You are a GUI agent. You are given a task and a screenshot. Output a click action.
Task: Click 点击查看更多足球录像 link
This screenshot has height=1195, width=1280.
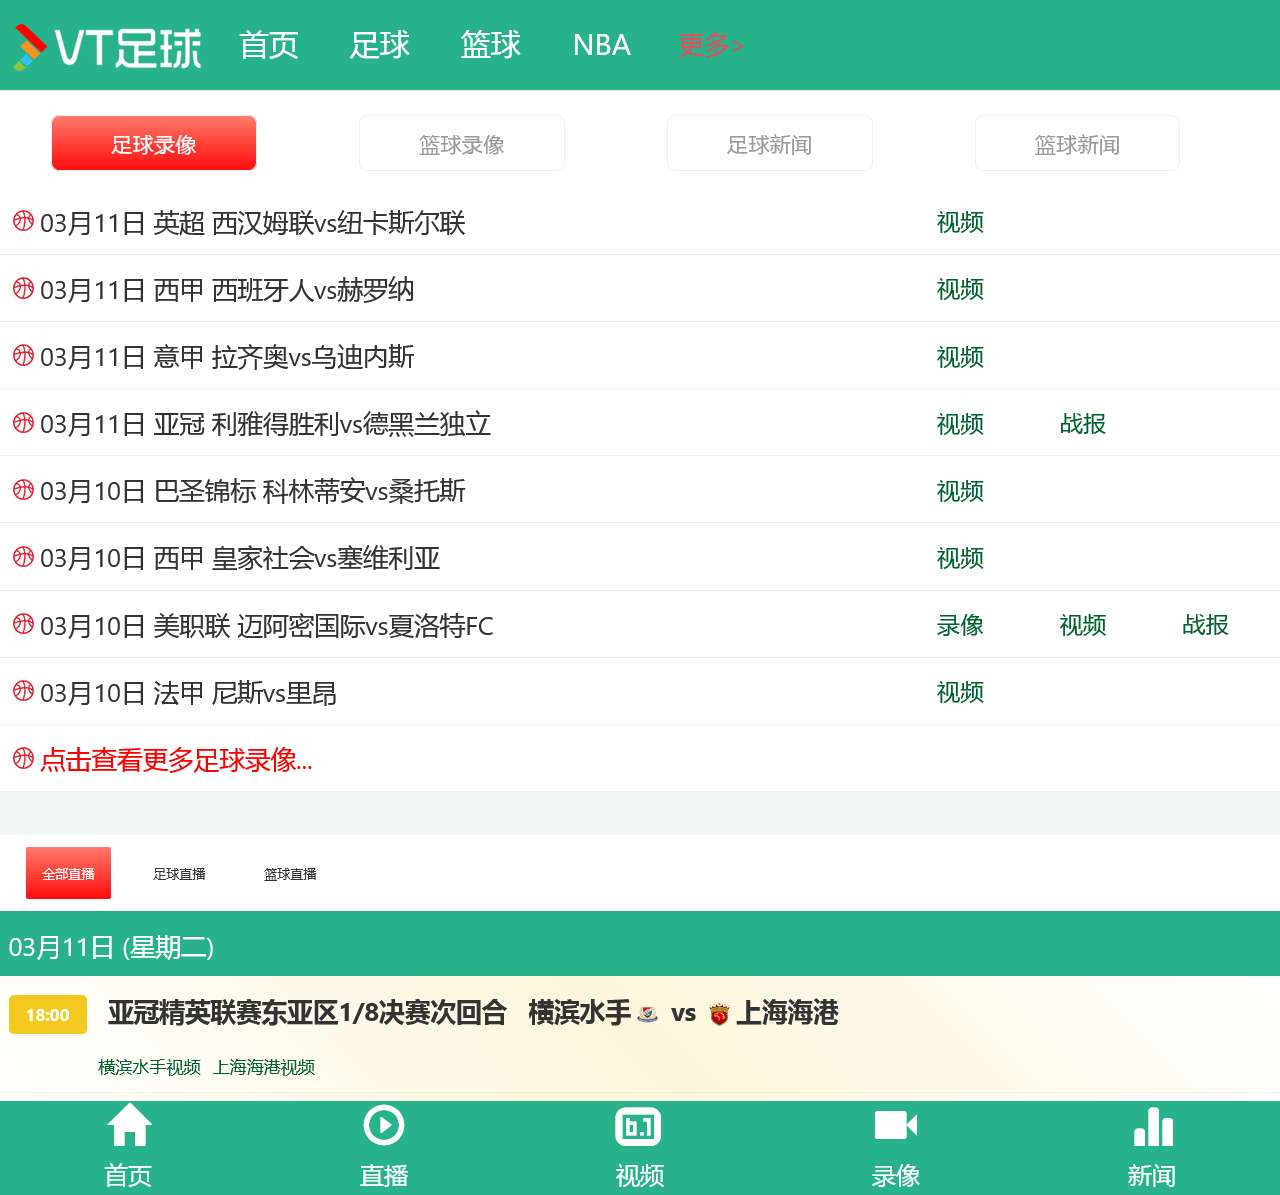[x=176, y=760]
